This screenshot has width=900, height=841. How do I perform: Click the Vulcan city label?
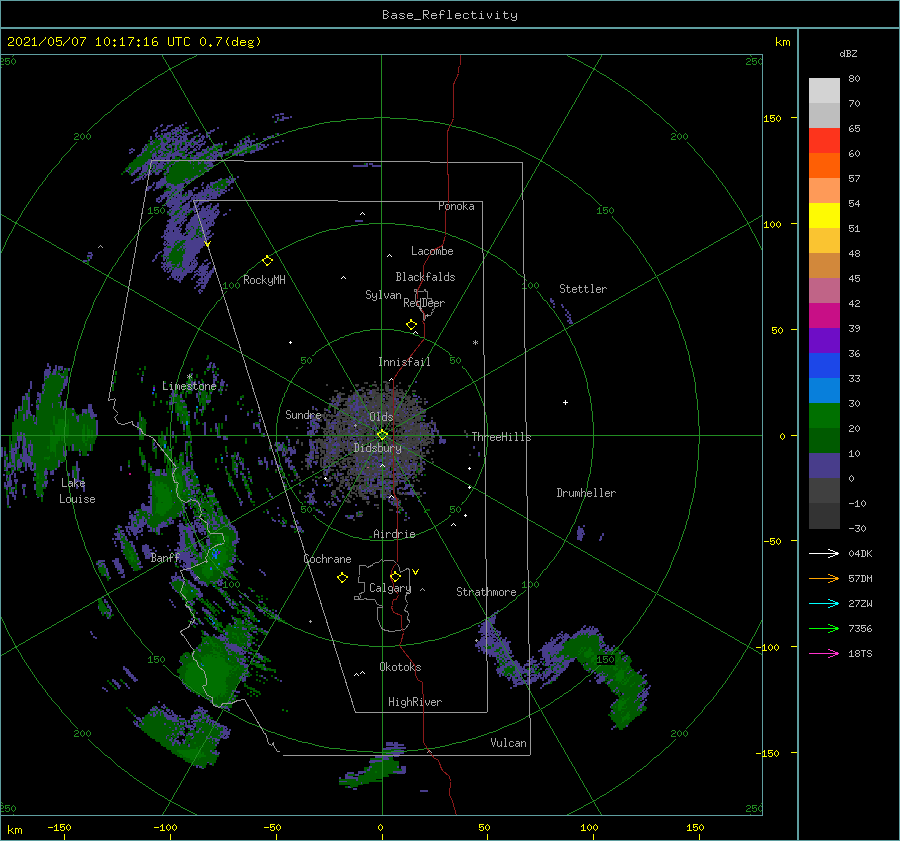click(x=508, y=743)
